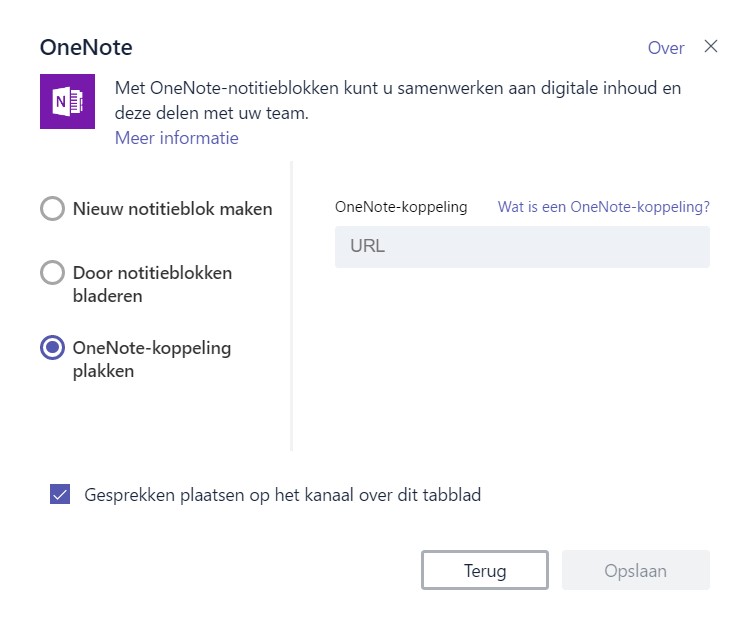
Task: Click the Opslaan save button
Action: click(636, 570)
